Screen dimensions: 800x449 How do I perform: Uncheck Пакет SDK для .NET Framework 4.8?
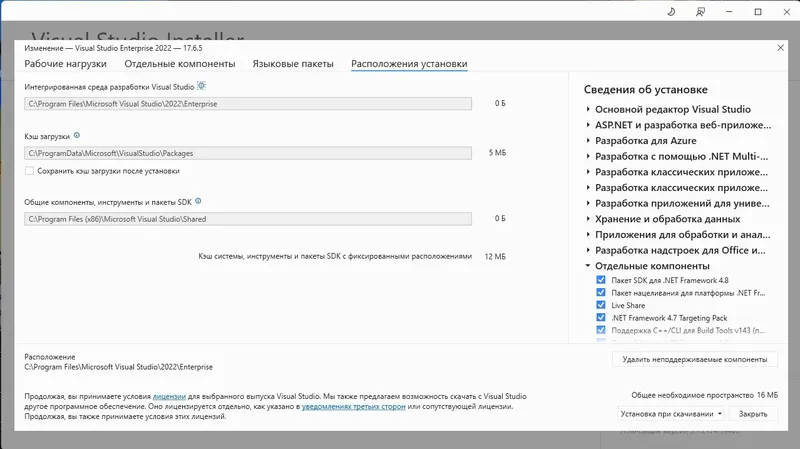click(x=601, y=280)
